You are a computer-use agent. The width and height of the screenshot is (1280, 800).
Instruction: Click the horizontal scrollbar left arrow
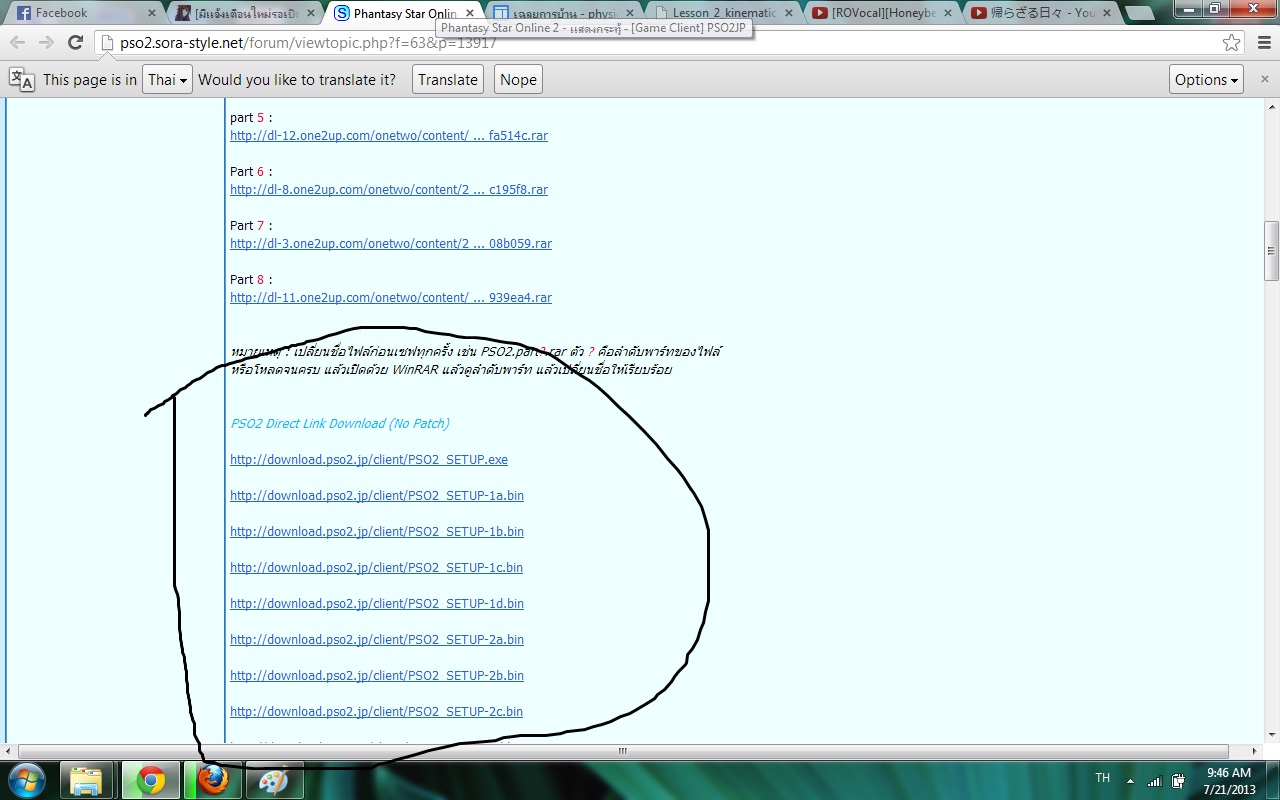9,751
